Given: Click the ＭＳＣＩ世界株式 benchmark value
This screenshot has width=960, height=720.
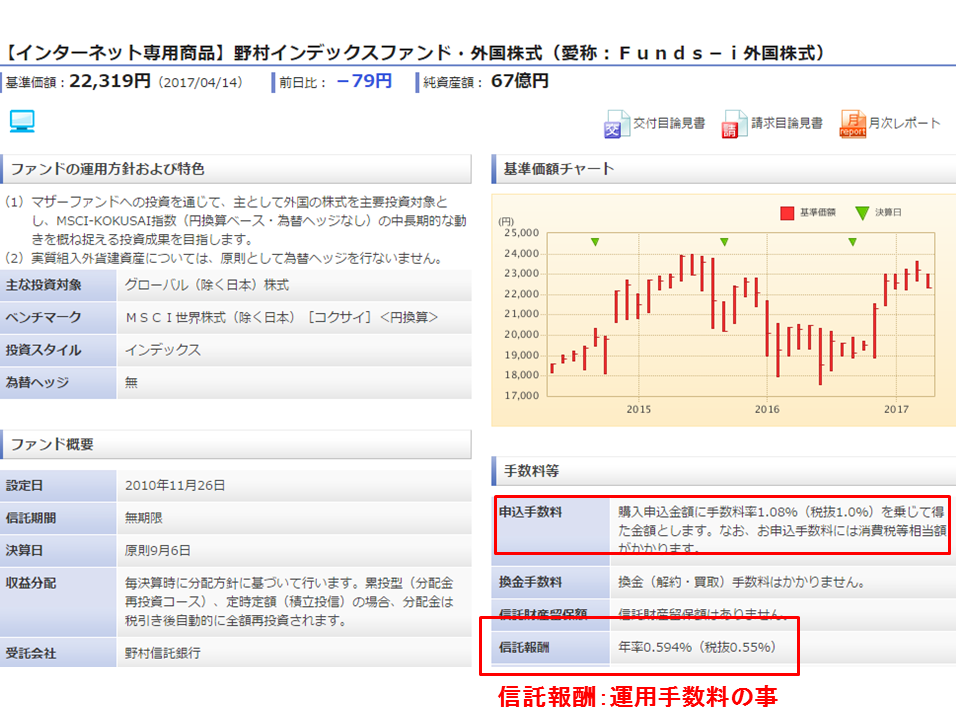Looking at the screenshot, I should coord(282,318).
